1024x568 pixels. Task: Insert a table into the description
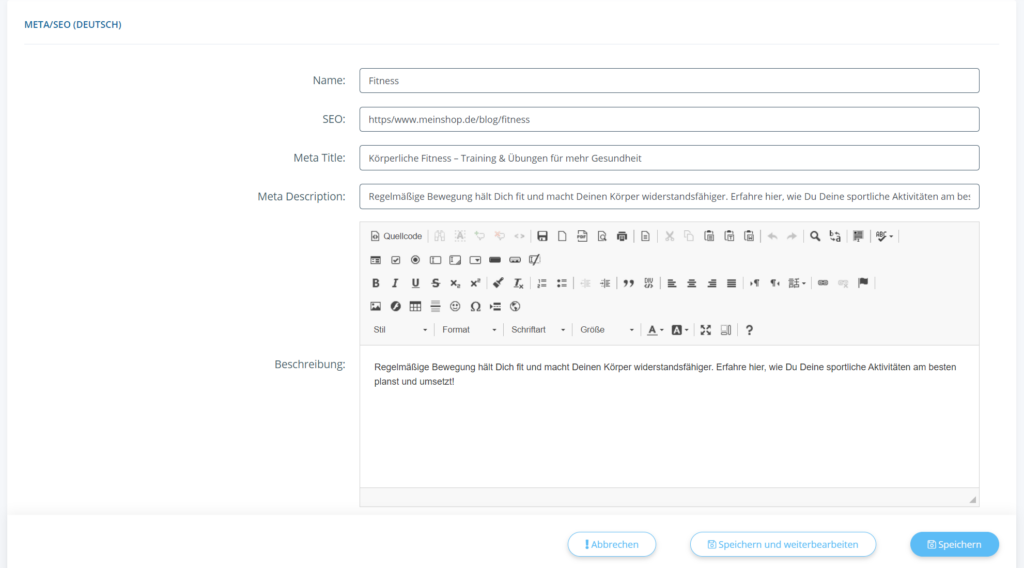pyautogui.click(x=415, y=306)
